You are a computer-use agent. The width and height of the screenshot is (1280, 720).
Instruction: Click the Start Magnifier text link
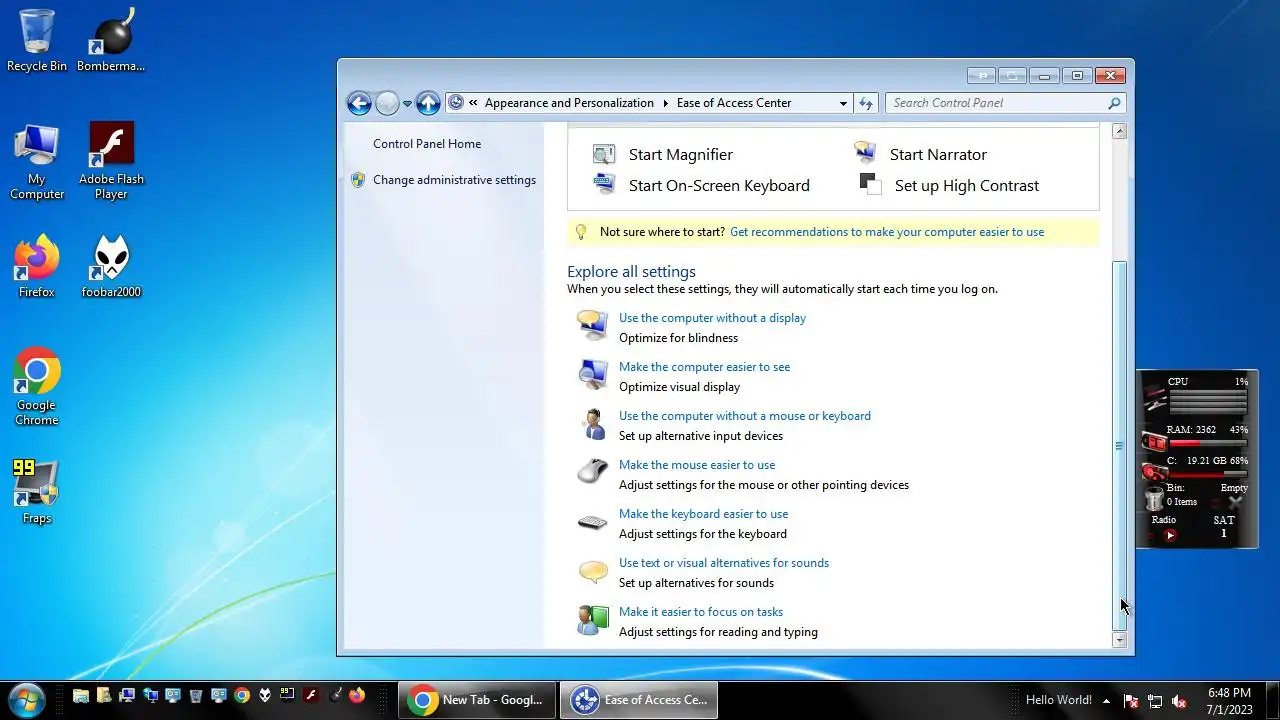(x=681, y=155)
